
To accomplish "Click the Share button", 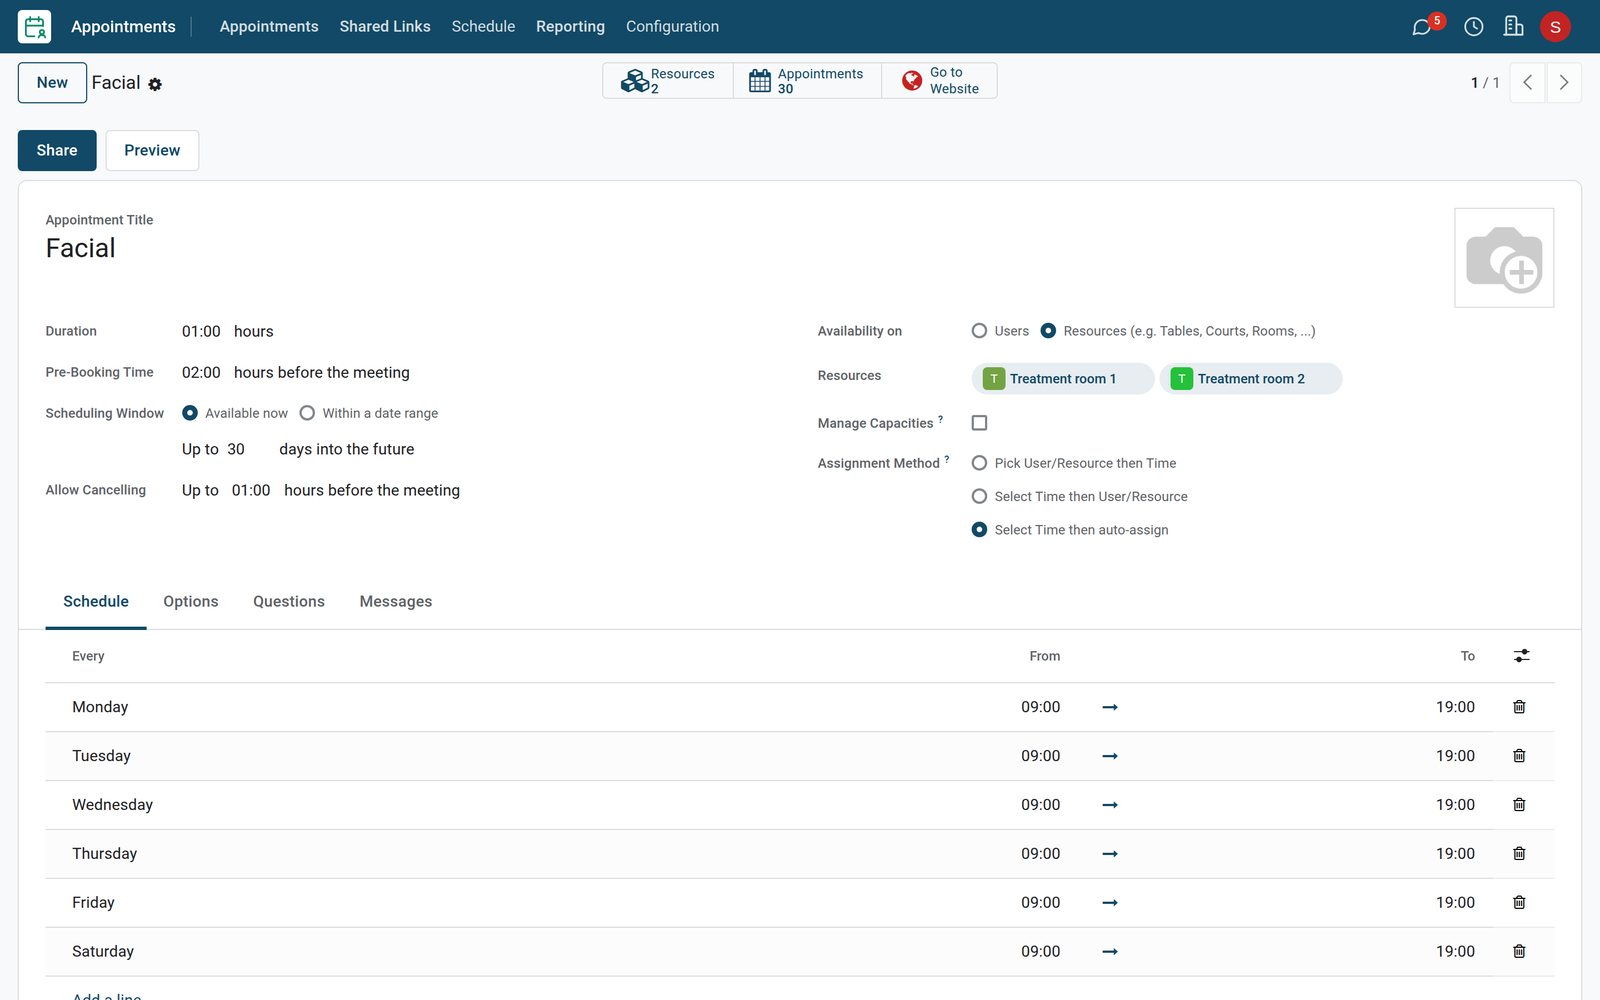I will (x=57, y=150).
